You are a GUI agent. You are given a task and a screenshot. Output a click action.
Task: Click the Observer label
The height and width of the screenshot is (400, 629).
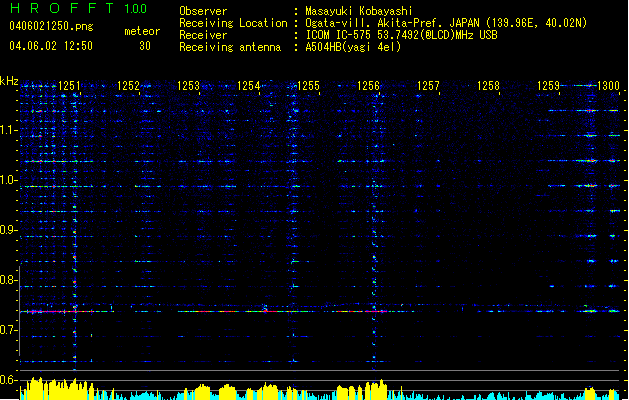(x=203, y=11)
